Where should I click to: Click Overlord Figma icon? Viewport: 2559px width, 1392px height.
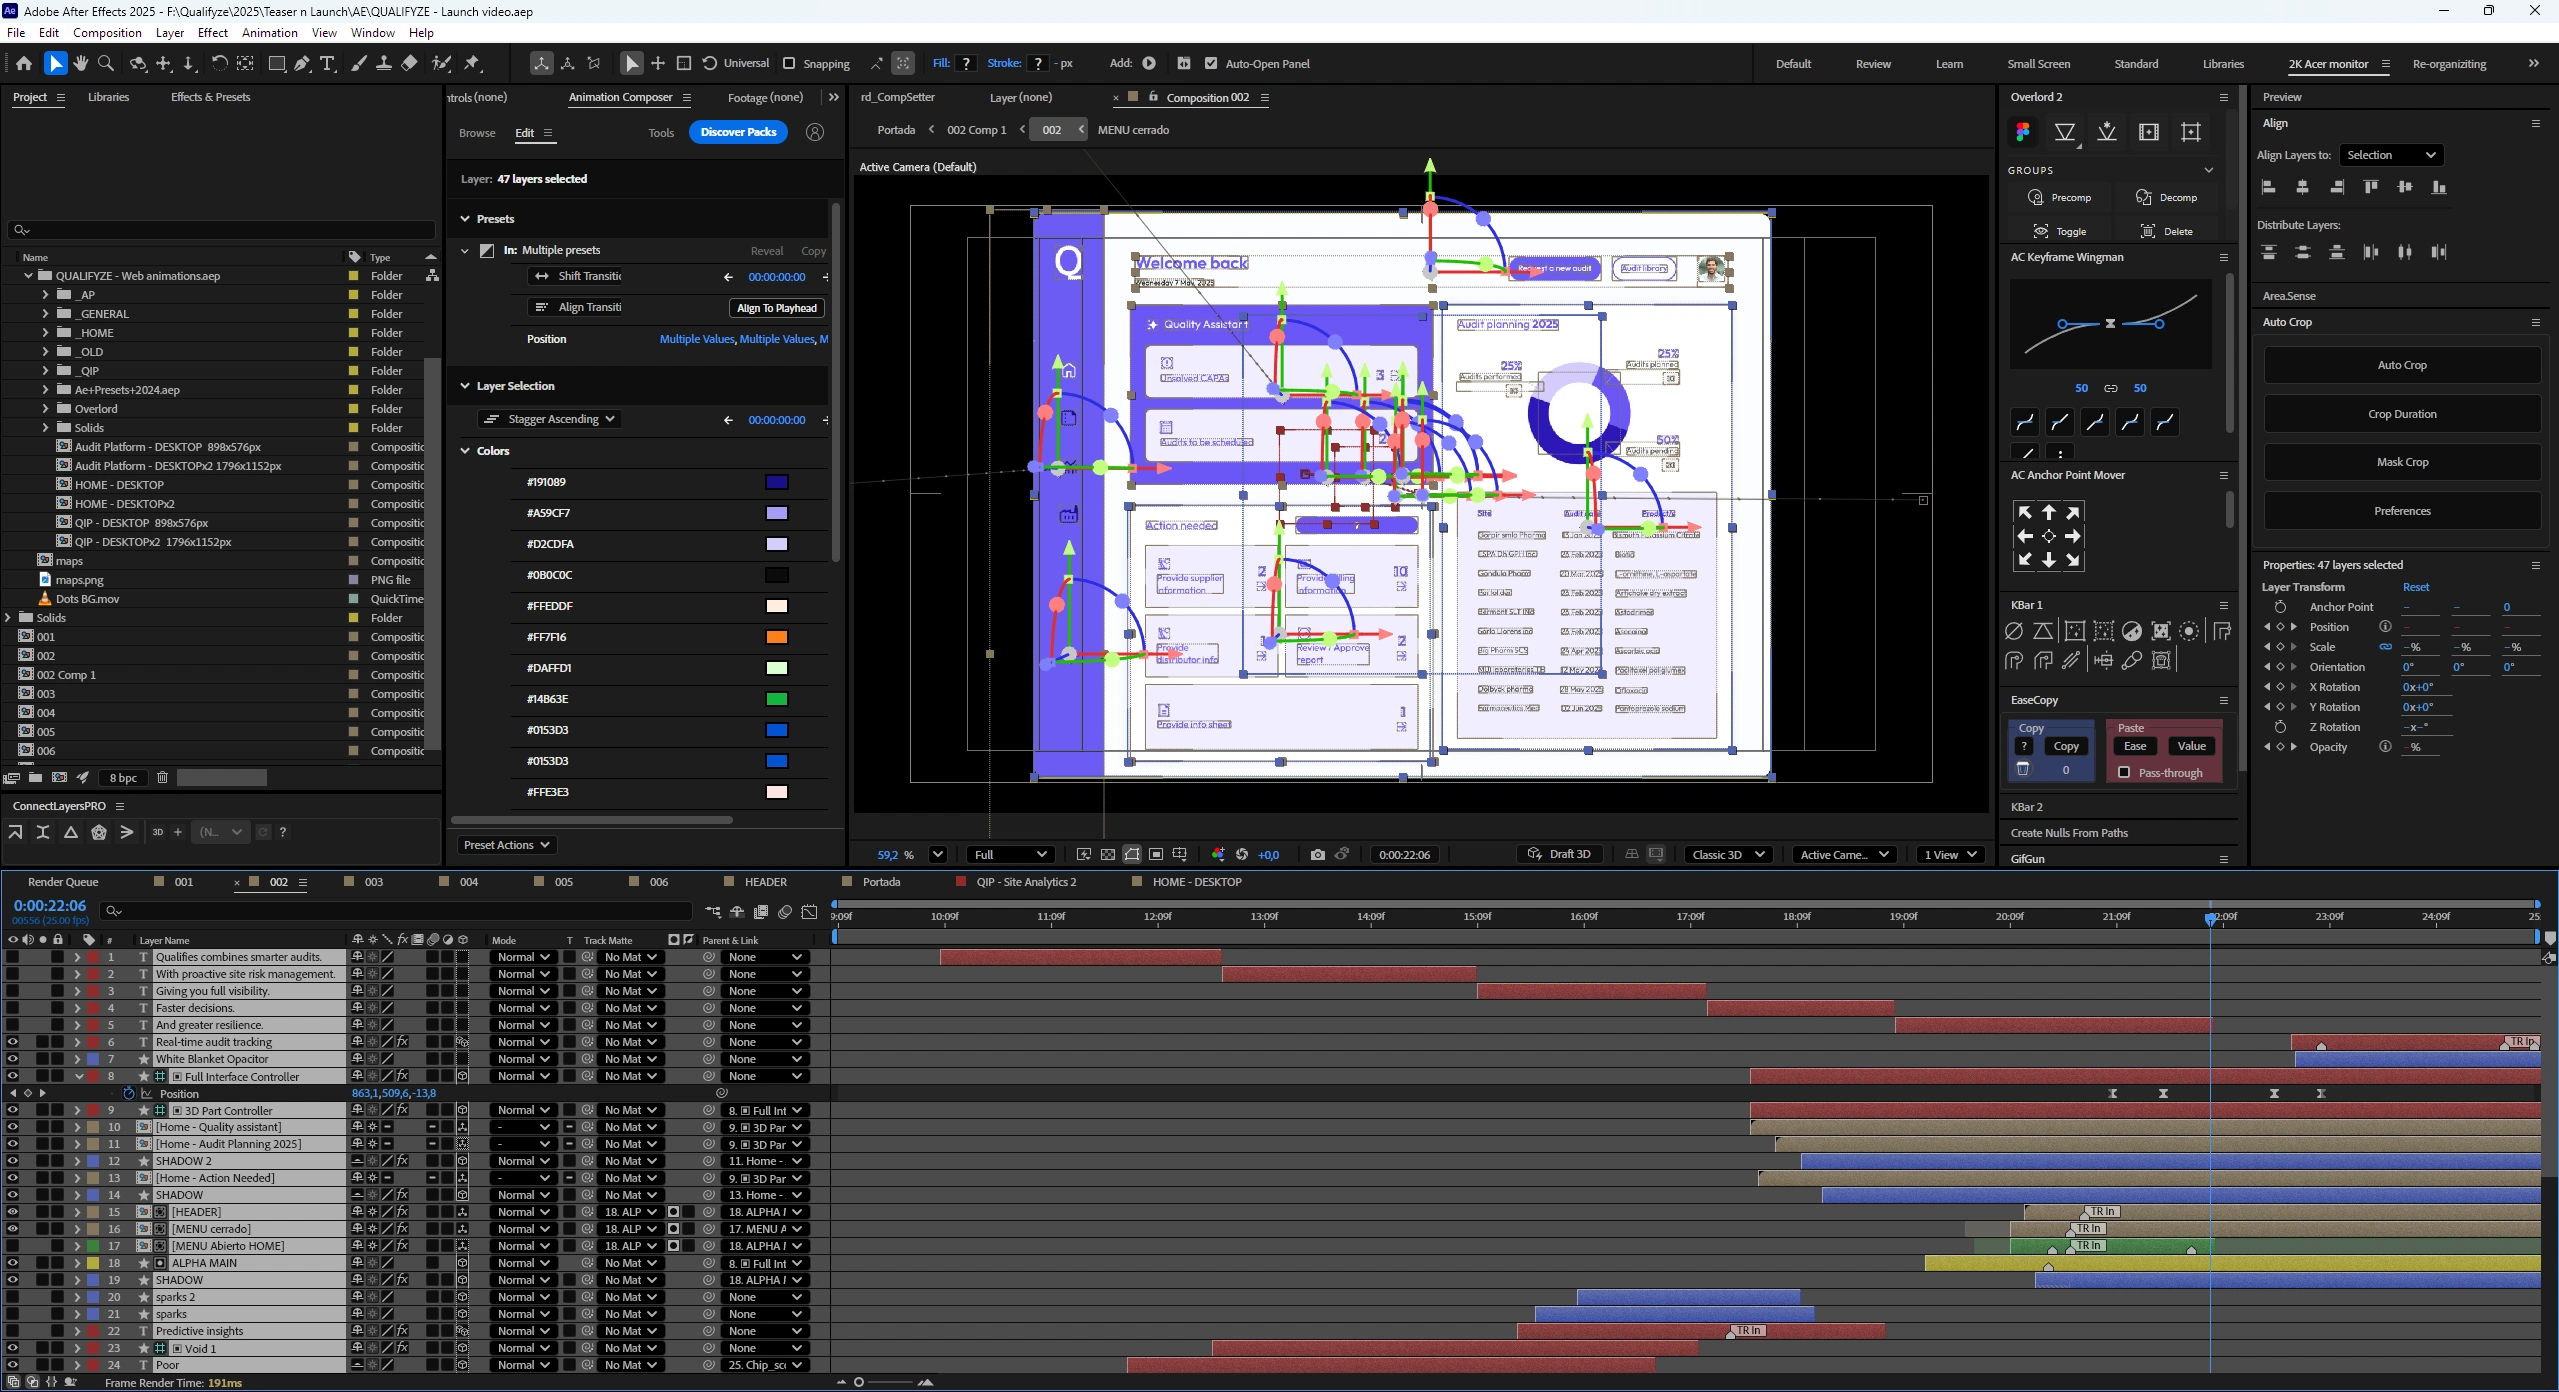coord(2023,132)
